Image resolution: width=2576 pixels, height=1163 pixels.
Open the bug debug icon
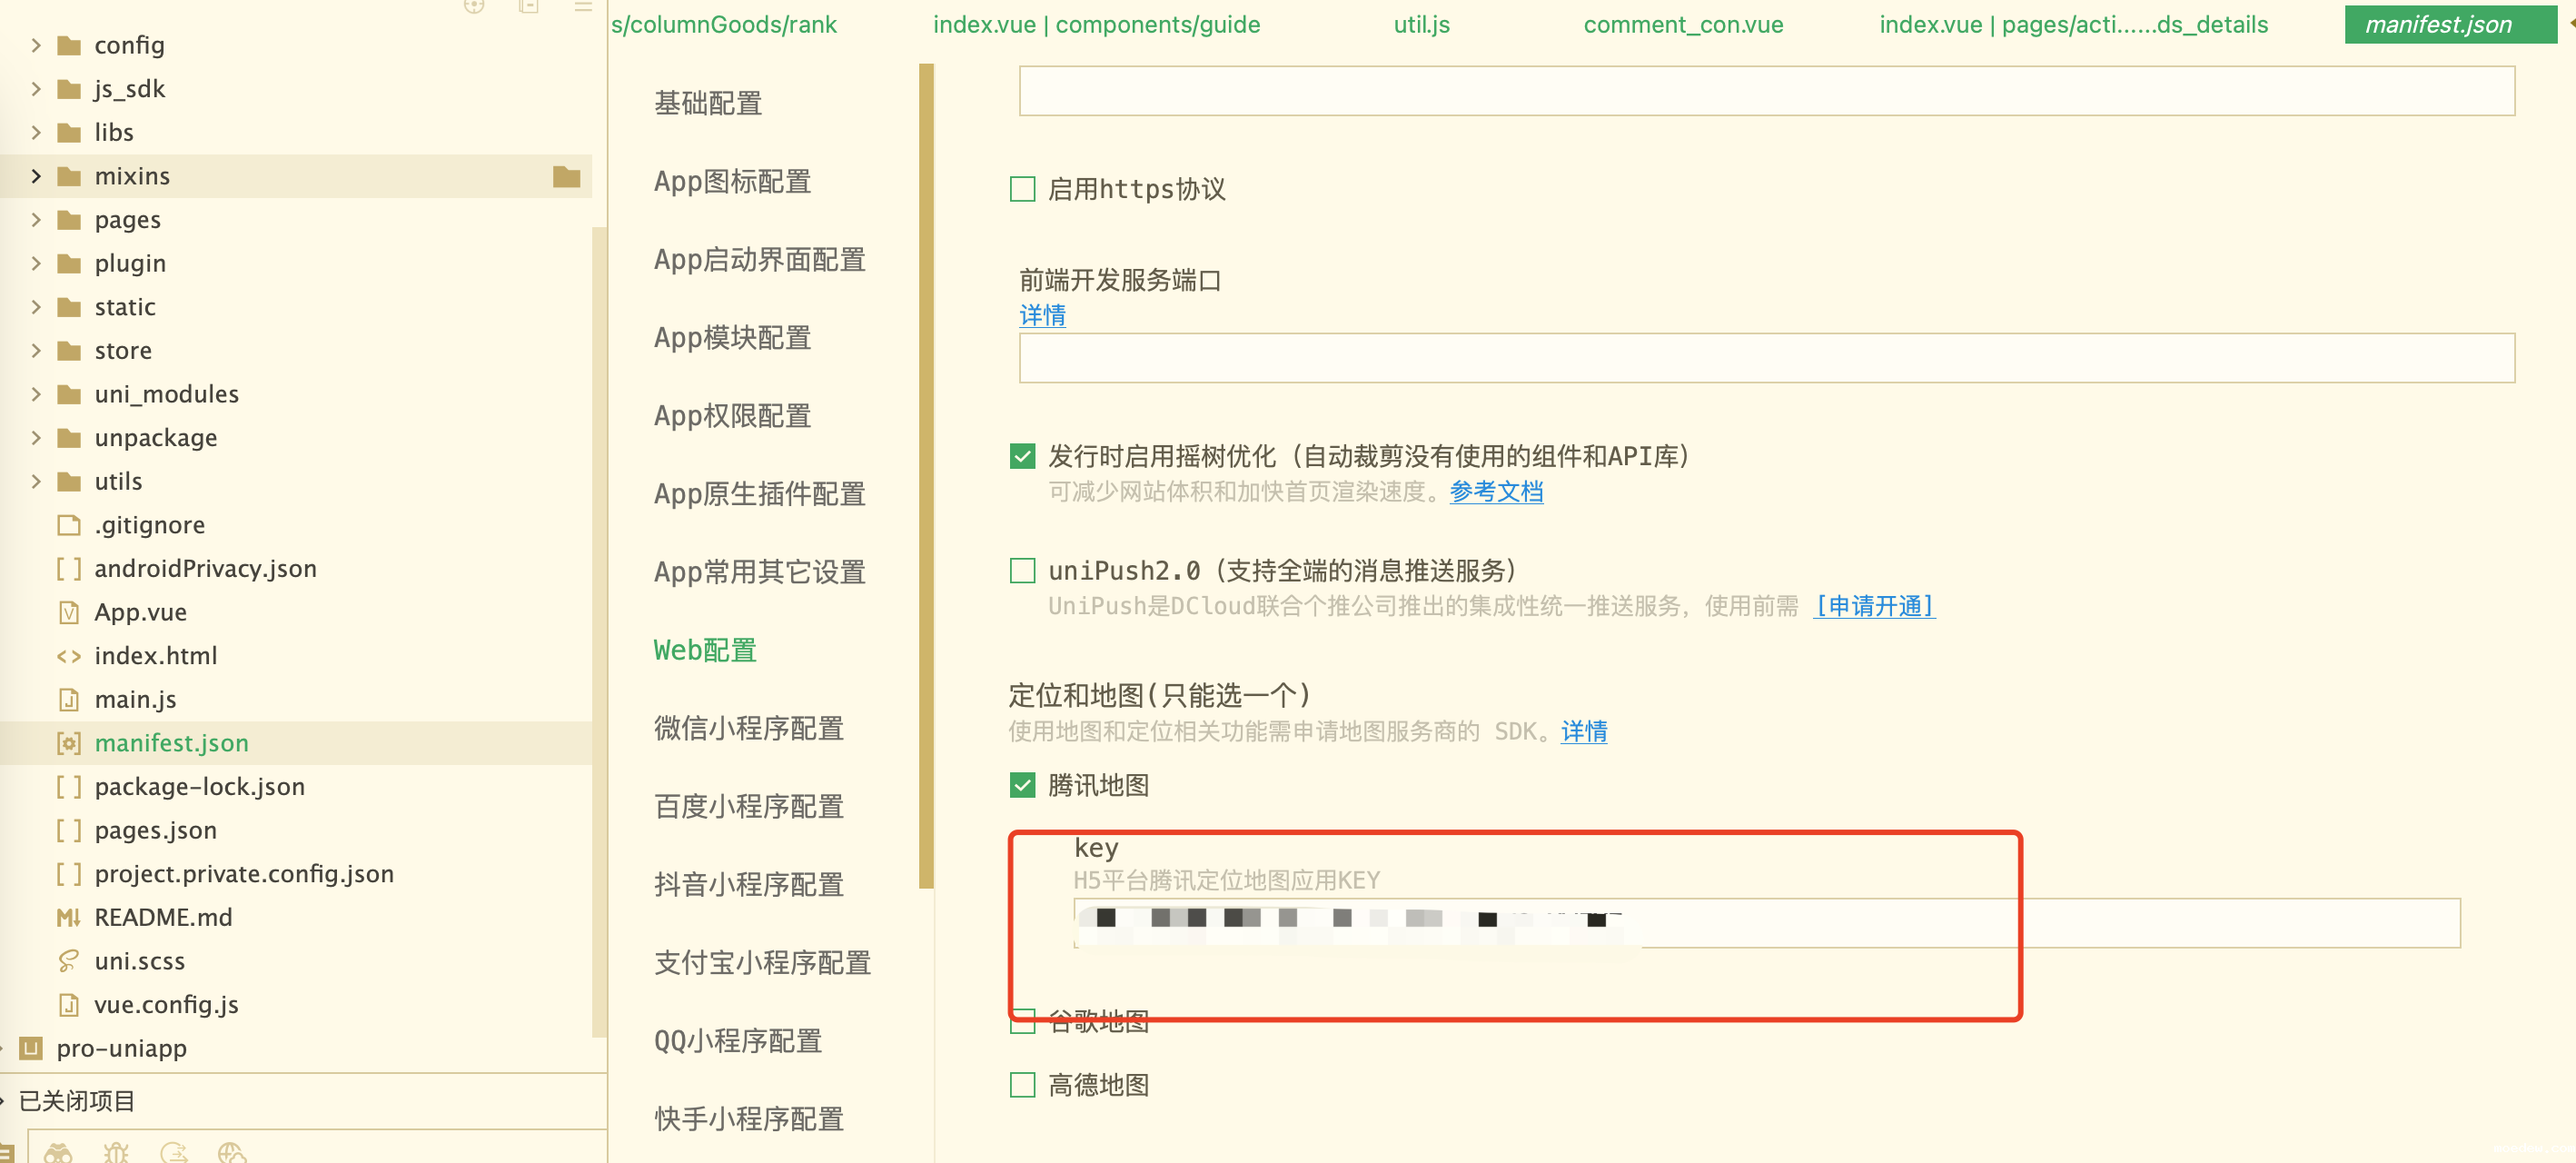[116, 1153]
